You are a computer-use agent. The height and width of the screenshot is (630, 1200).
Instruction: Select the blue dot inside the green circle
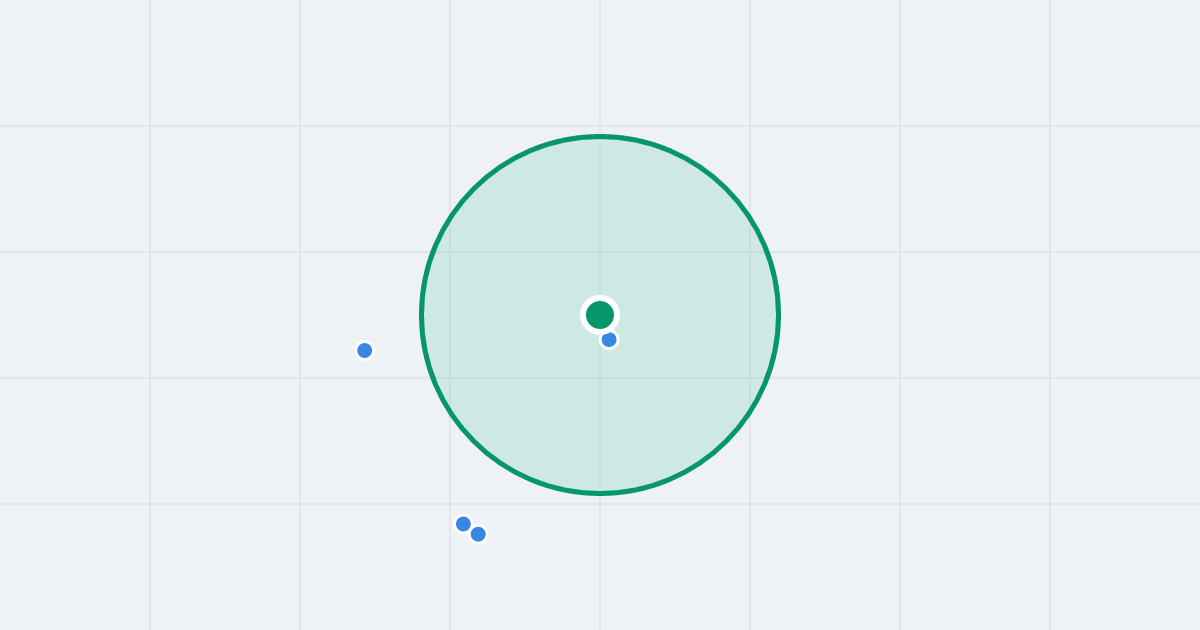pyautogui.click(x=609, y=340)
